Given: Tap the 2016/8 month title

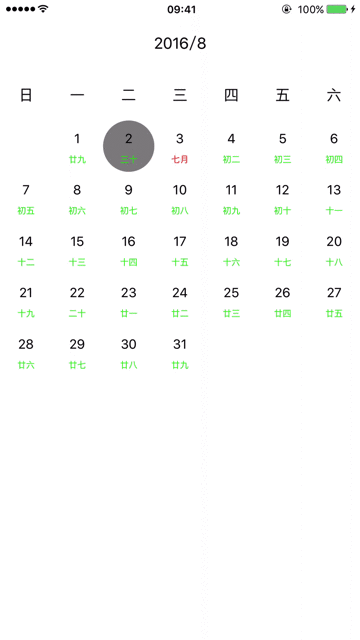Looking at the screenshot, I should (x=180, y=44).
